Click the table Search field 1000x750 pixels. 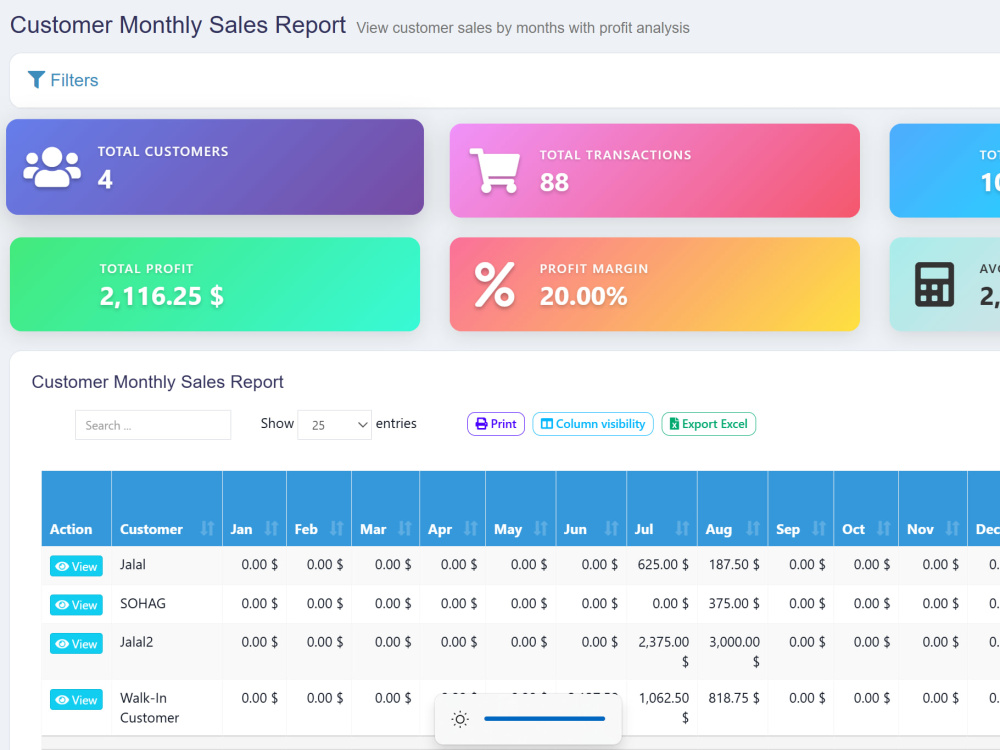coord(153,425)
